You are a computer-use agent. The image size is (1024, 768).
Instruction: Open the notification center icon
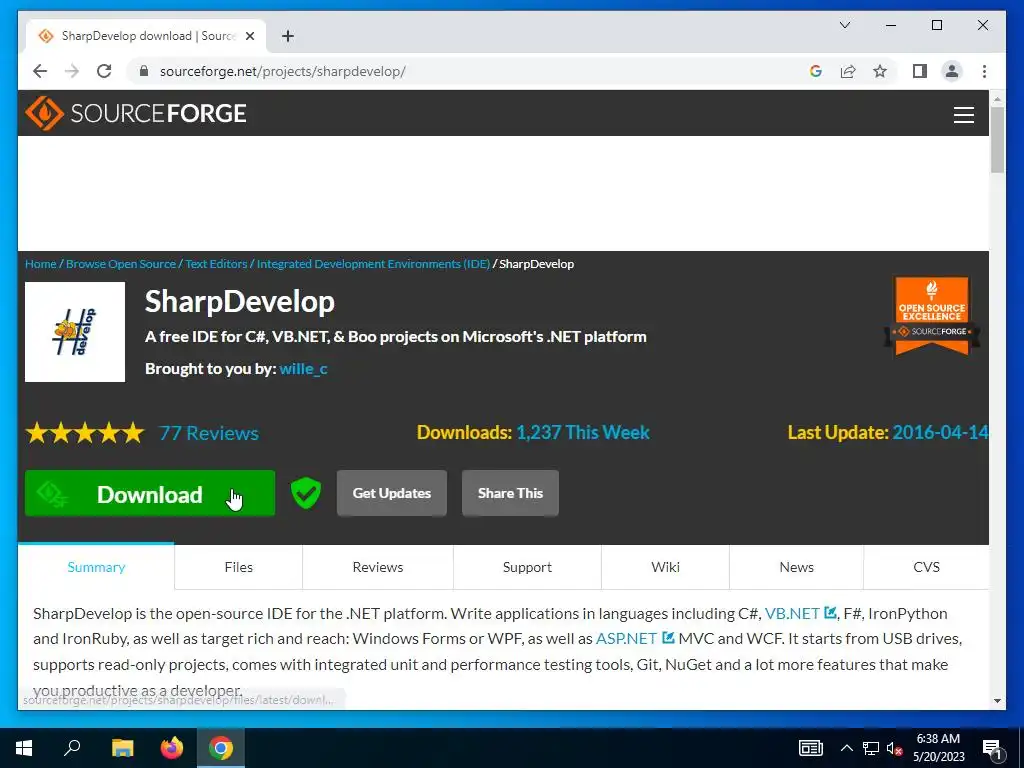tap(992, 748)
